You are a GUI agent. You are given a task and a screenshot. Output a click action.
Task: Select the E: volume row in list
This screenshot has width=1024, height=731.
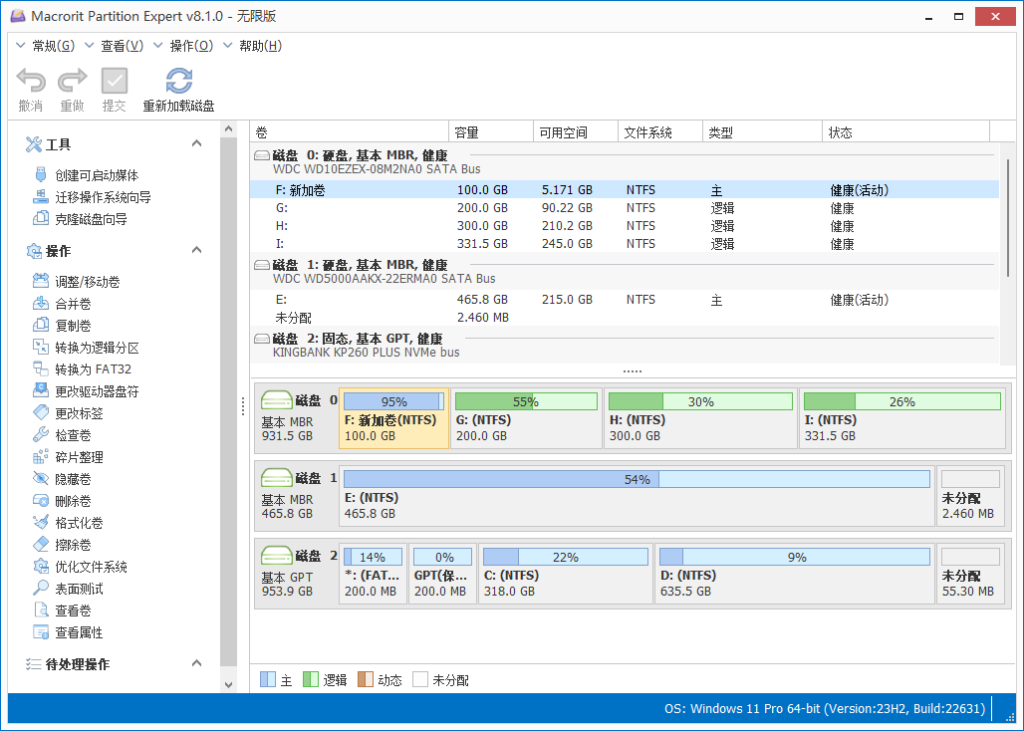point(624,300)
